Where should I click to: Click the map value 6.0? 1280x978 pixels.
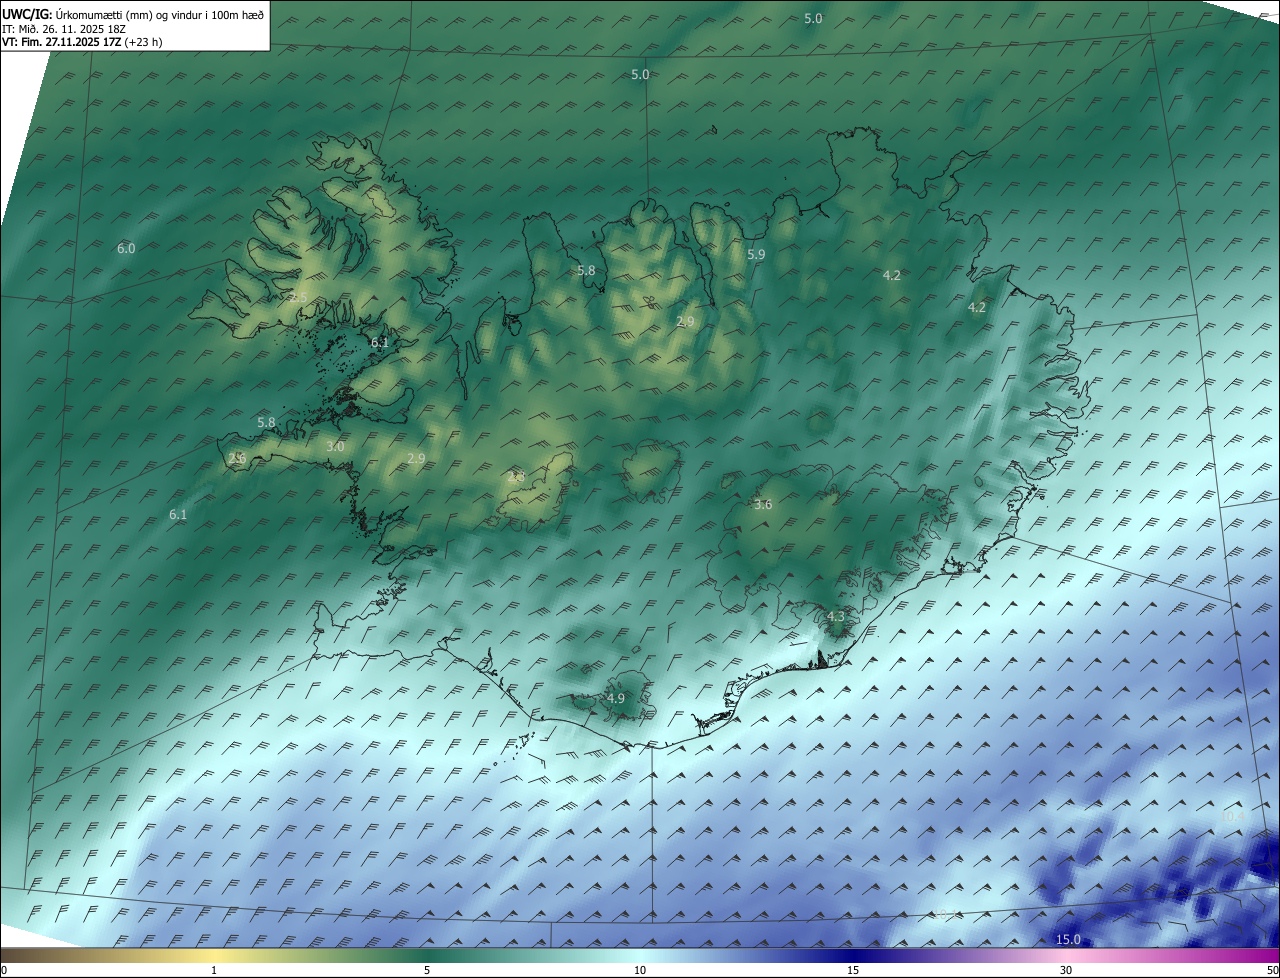pos(126,248)
